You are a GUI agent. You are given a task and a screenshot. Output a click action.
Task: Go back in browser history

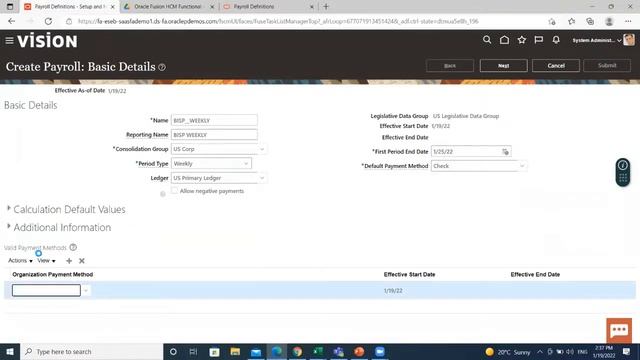pos(11,21)
